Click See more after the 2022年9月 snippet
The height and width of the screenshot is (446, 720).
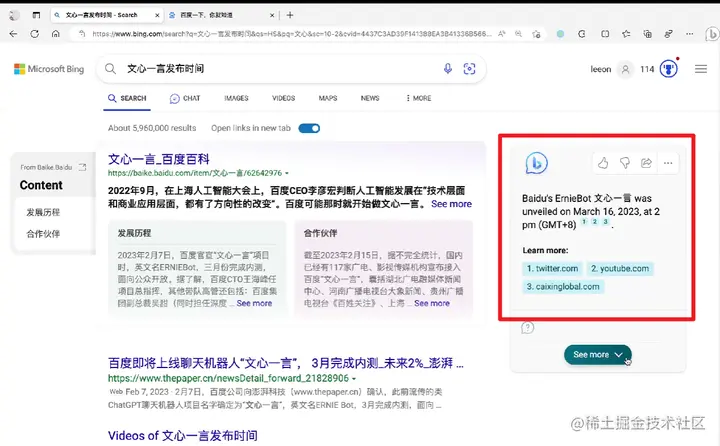click(x=451, y=204)
